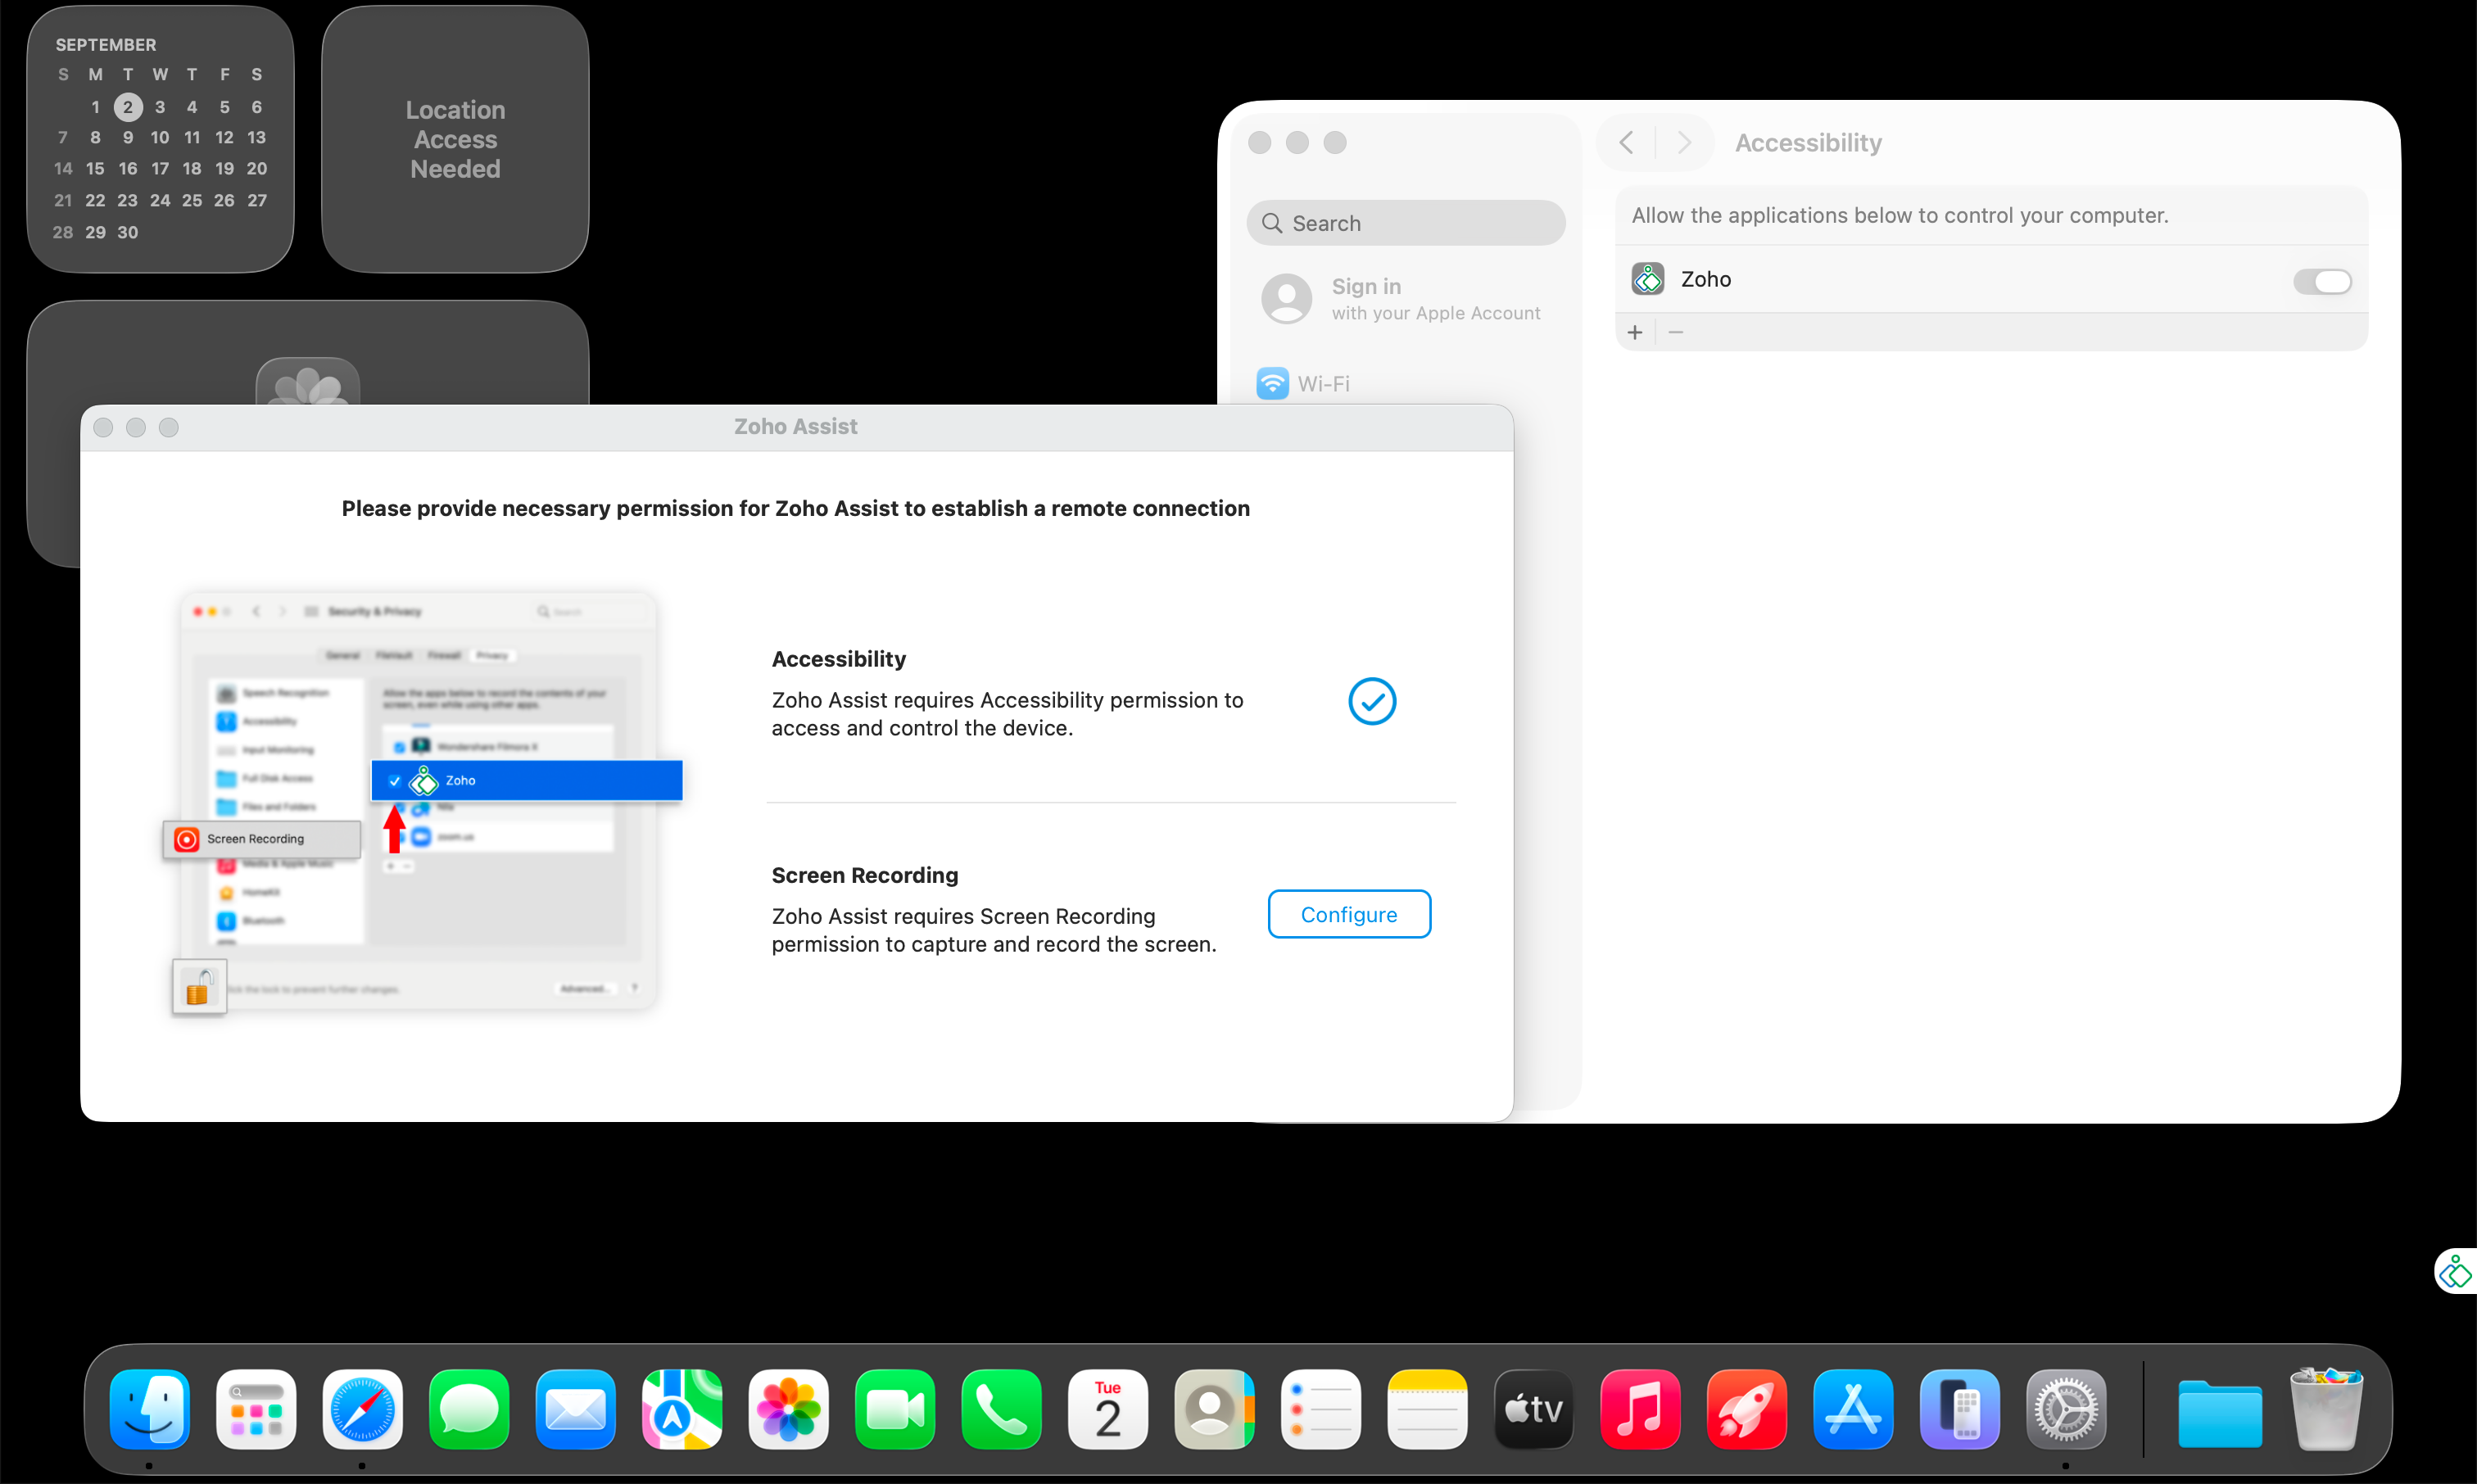Open iPhone Mirroring from the Dock
2477x1484 pixels.
[1959, 1410]
